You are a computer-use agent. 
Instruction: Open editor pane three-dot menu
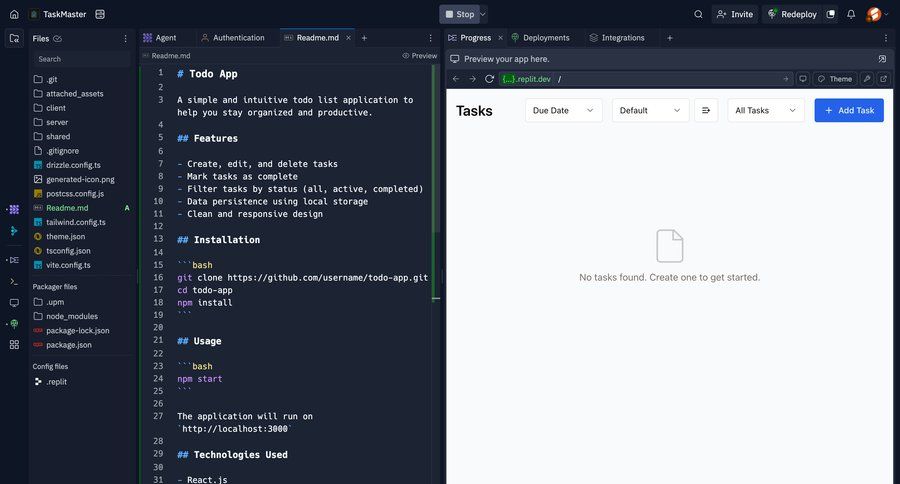pos(430,38)
